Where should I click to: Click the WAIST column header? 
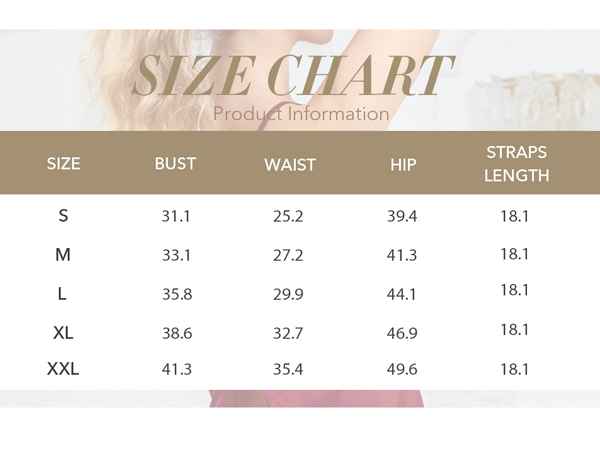(290, 165)
